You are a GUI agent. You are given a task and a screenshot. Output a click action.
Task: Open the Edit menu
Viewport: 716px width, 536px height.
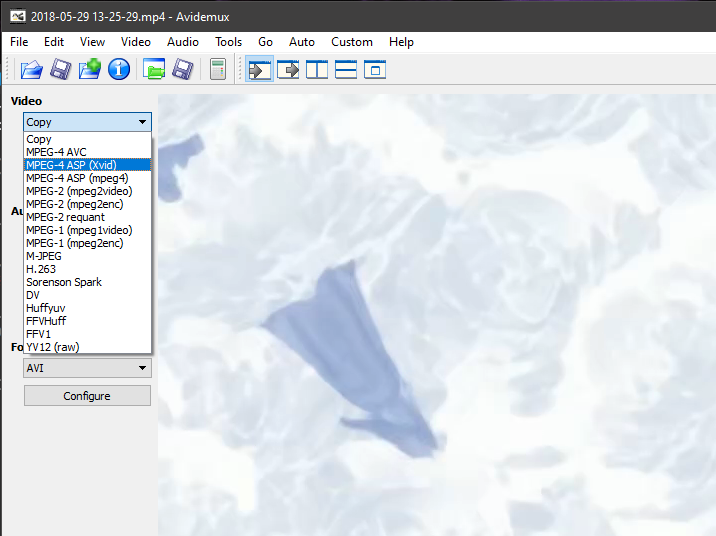pyautogui.click(x=54, y=42)
